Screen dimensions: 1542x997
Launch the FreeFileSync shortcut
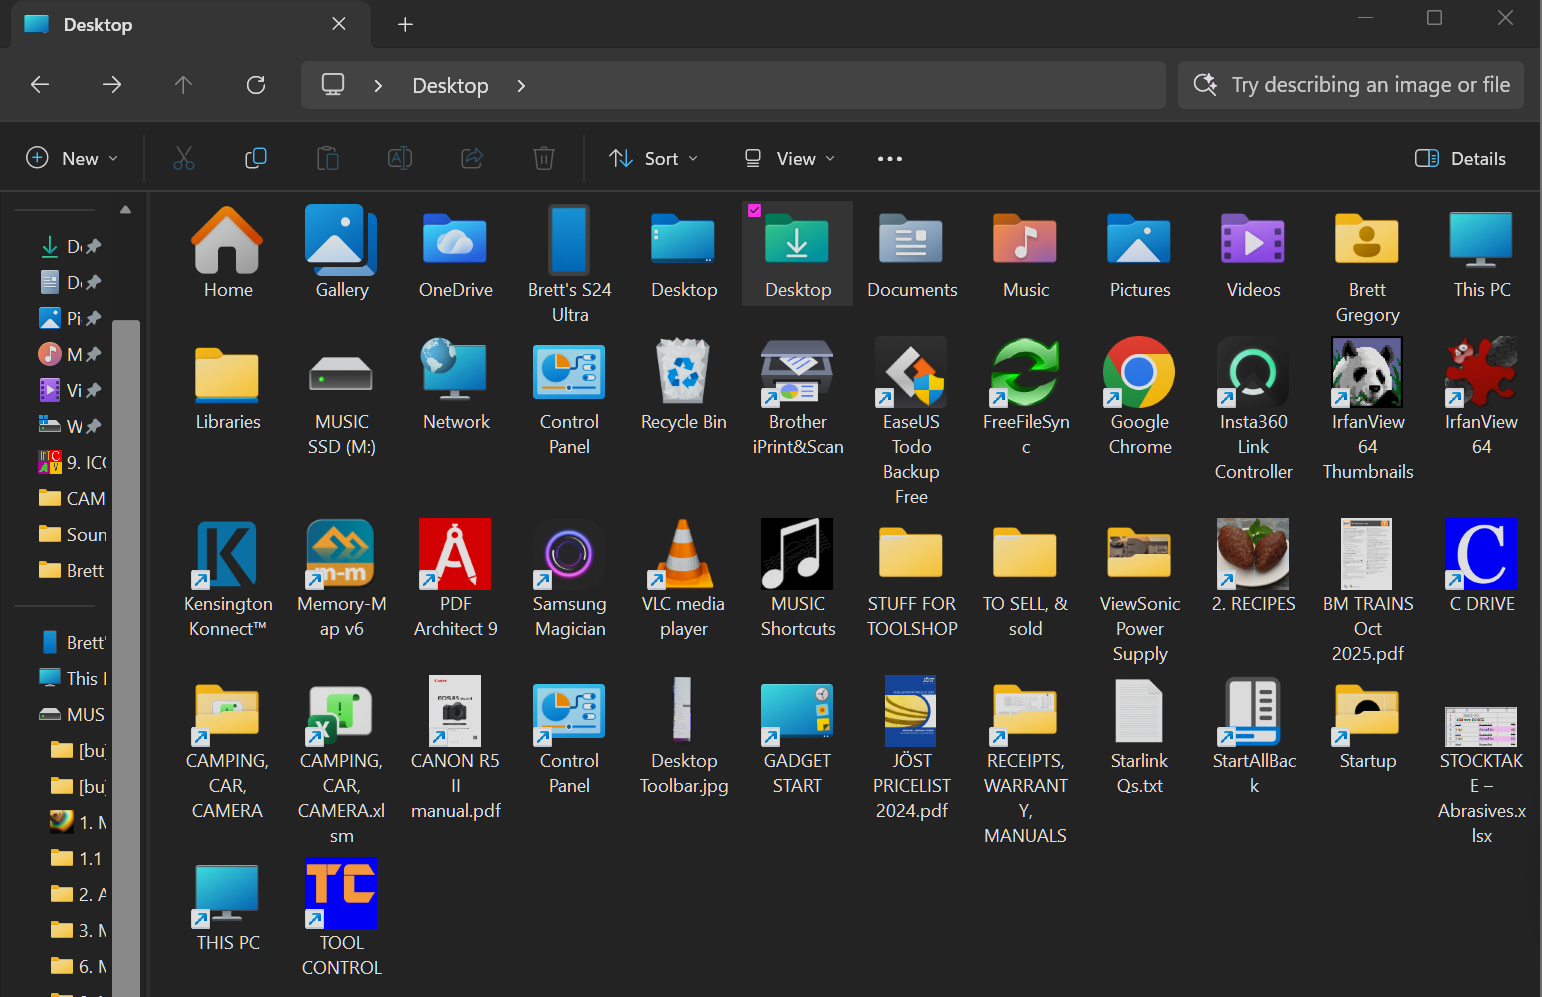click(1025, 373)
